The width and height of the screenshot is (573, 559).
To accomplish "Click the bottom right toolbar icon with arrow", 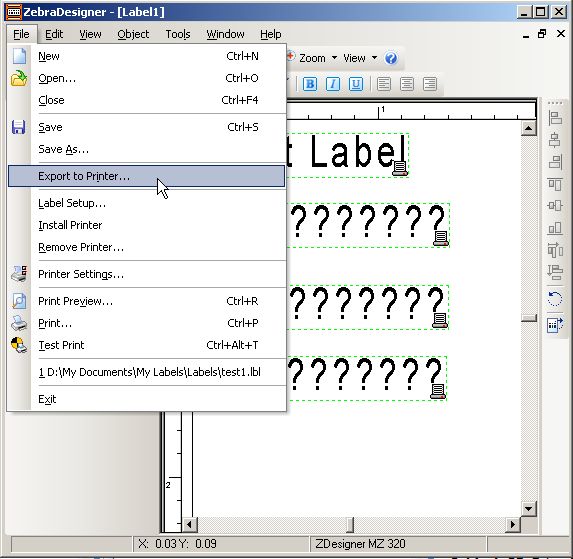I will pos(555,324).
